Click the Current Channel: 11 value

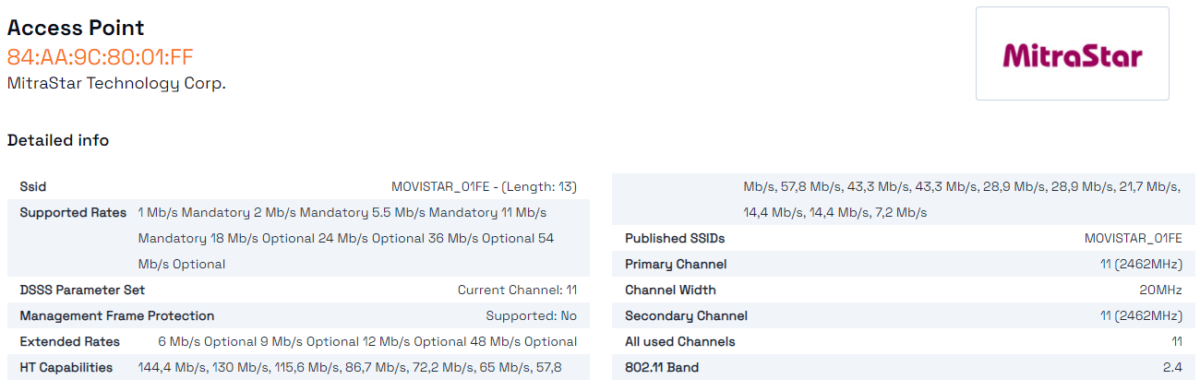517,290
